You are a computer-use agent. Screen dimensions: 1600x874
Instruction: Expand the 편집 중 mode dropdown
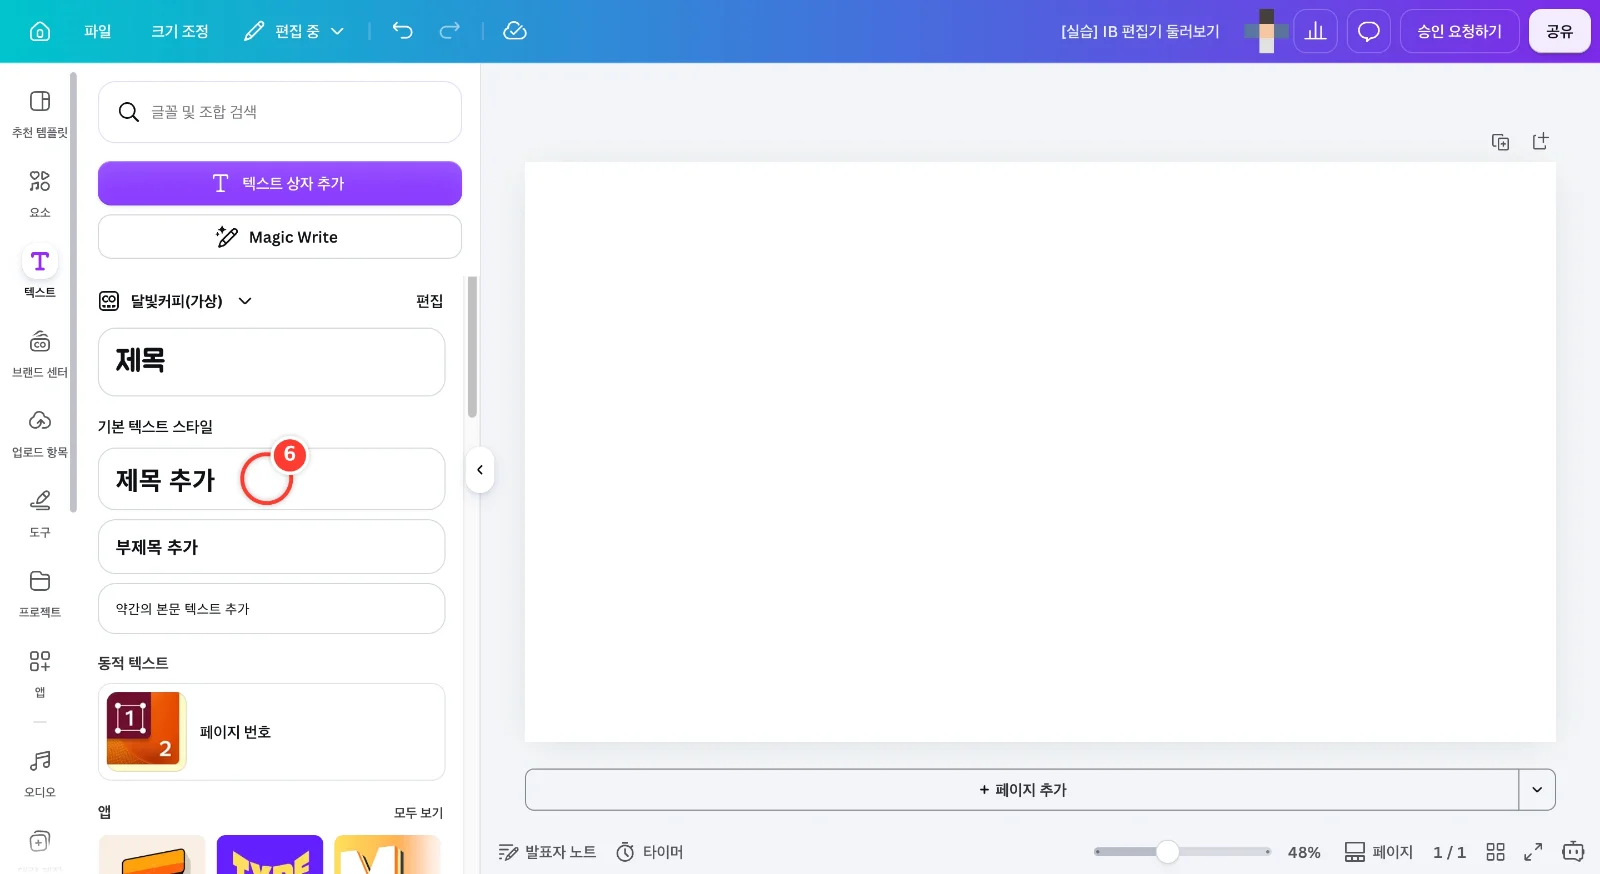294,31
